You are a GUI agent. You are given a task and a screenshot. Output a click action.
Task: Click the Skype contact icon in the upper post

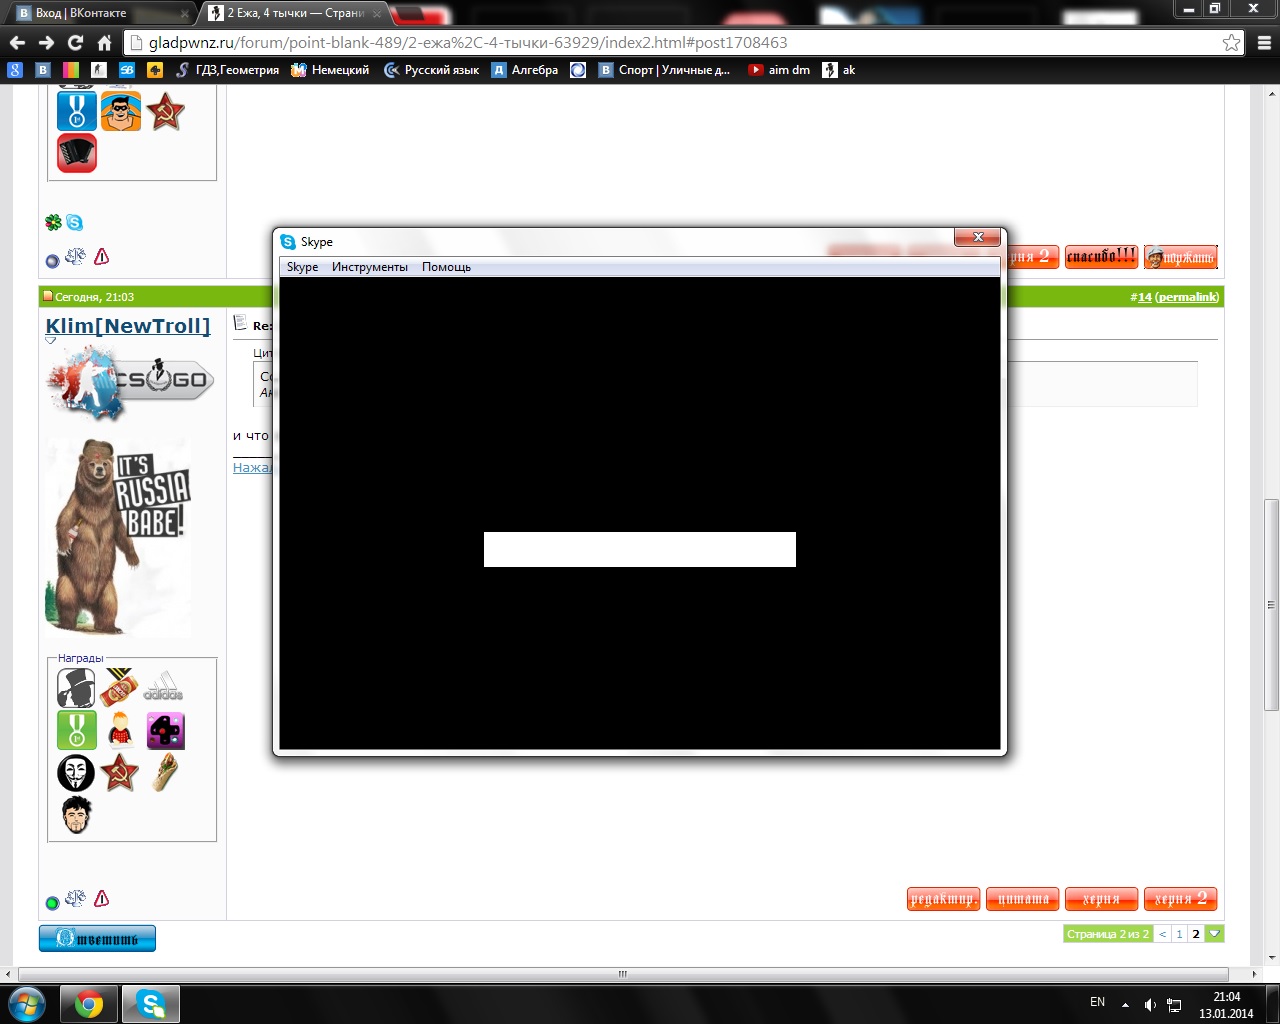pyautogui.click(x=75, y=223)
